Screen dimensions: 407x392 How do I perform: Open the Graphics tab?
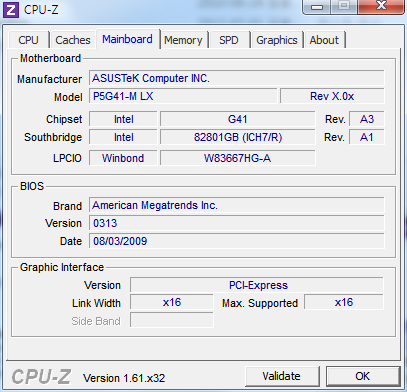point(277,40)
